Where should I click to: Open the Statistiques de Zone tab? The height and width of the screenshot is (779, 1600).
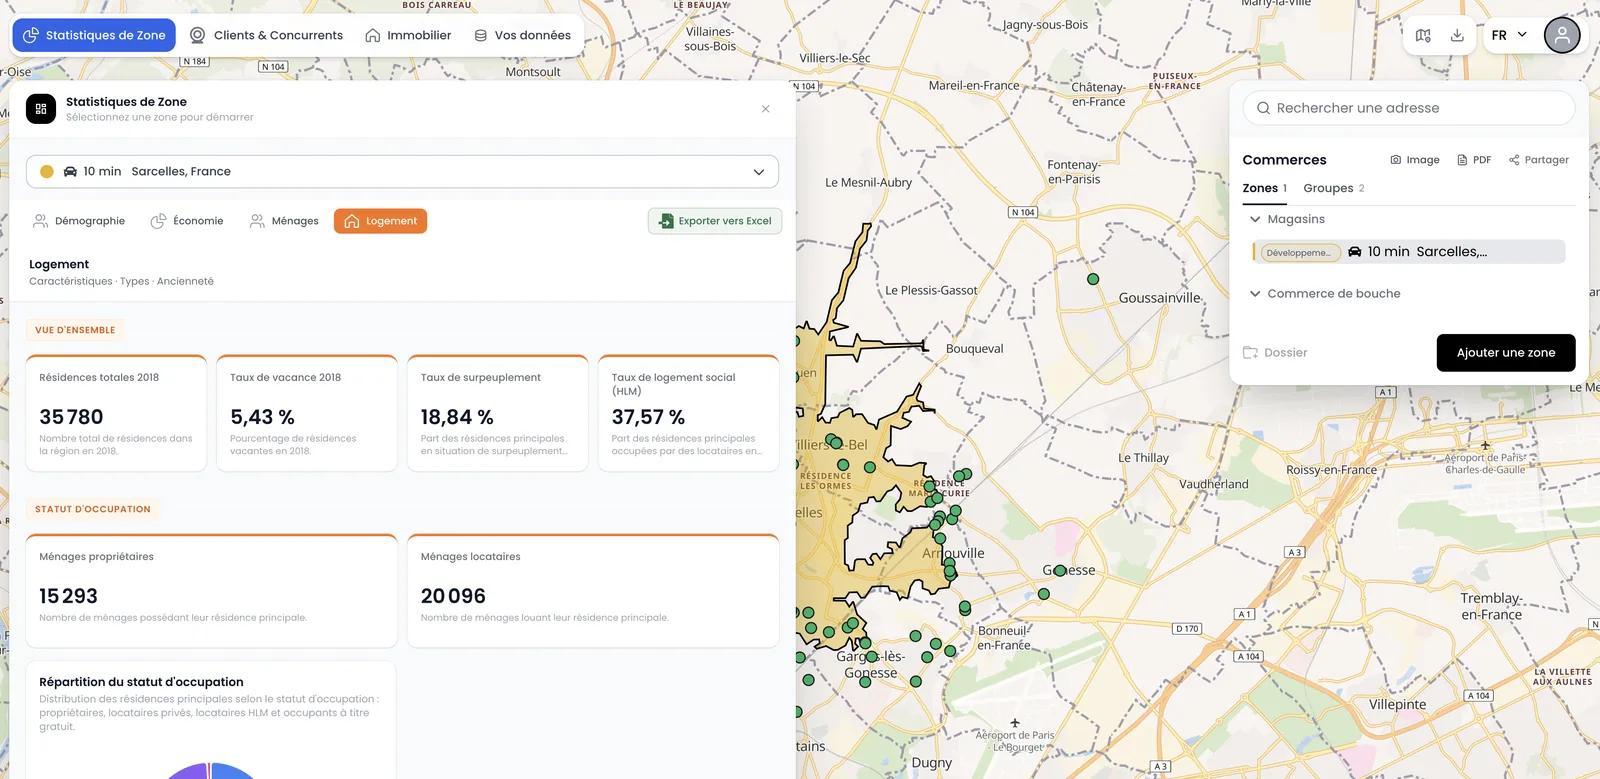pos(94,35)
